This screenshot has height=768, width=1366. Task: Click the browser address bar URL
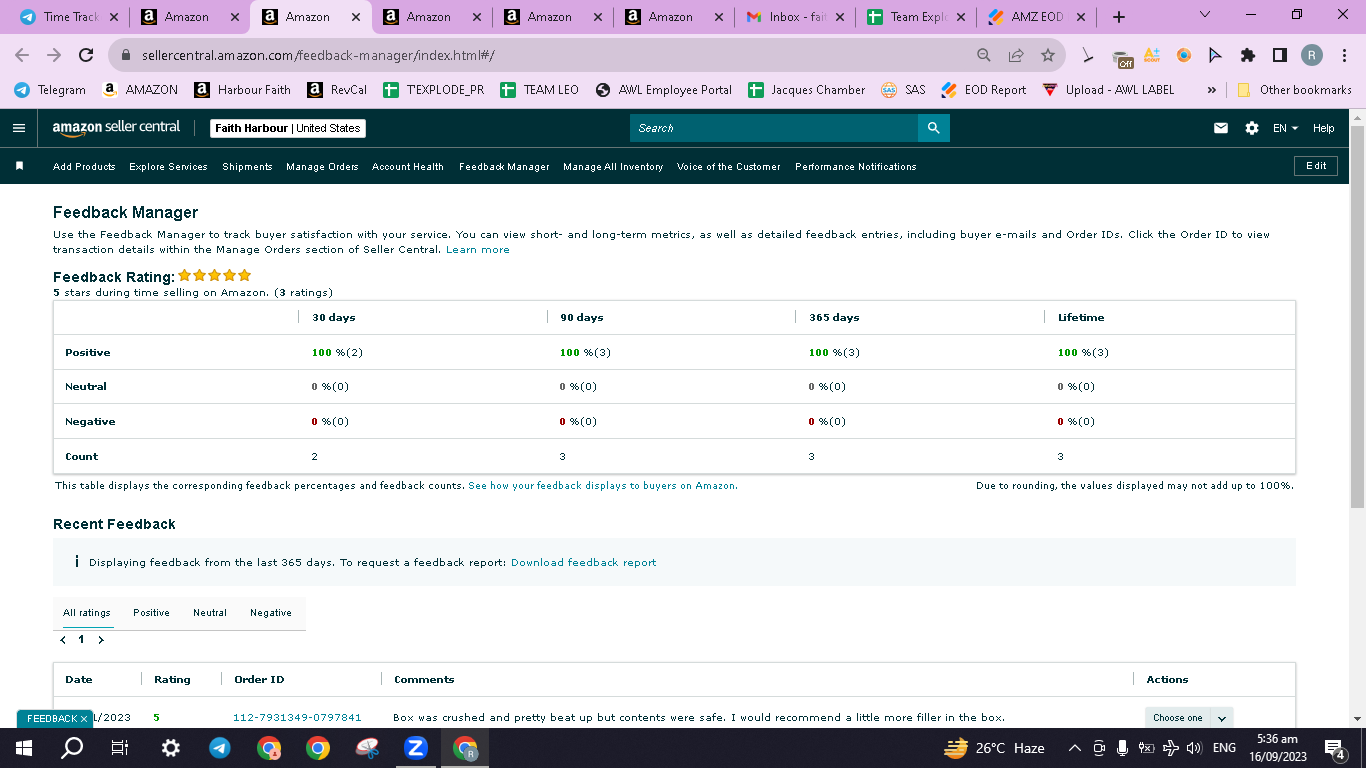tap(318, 55)
